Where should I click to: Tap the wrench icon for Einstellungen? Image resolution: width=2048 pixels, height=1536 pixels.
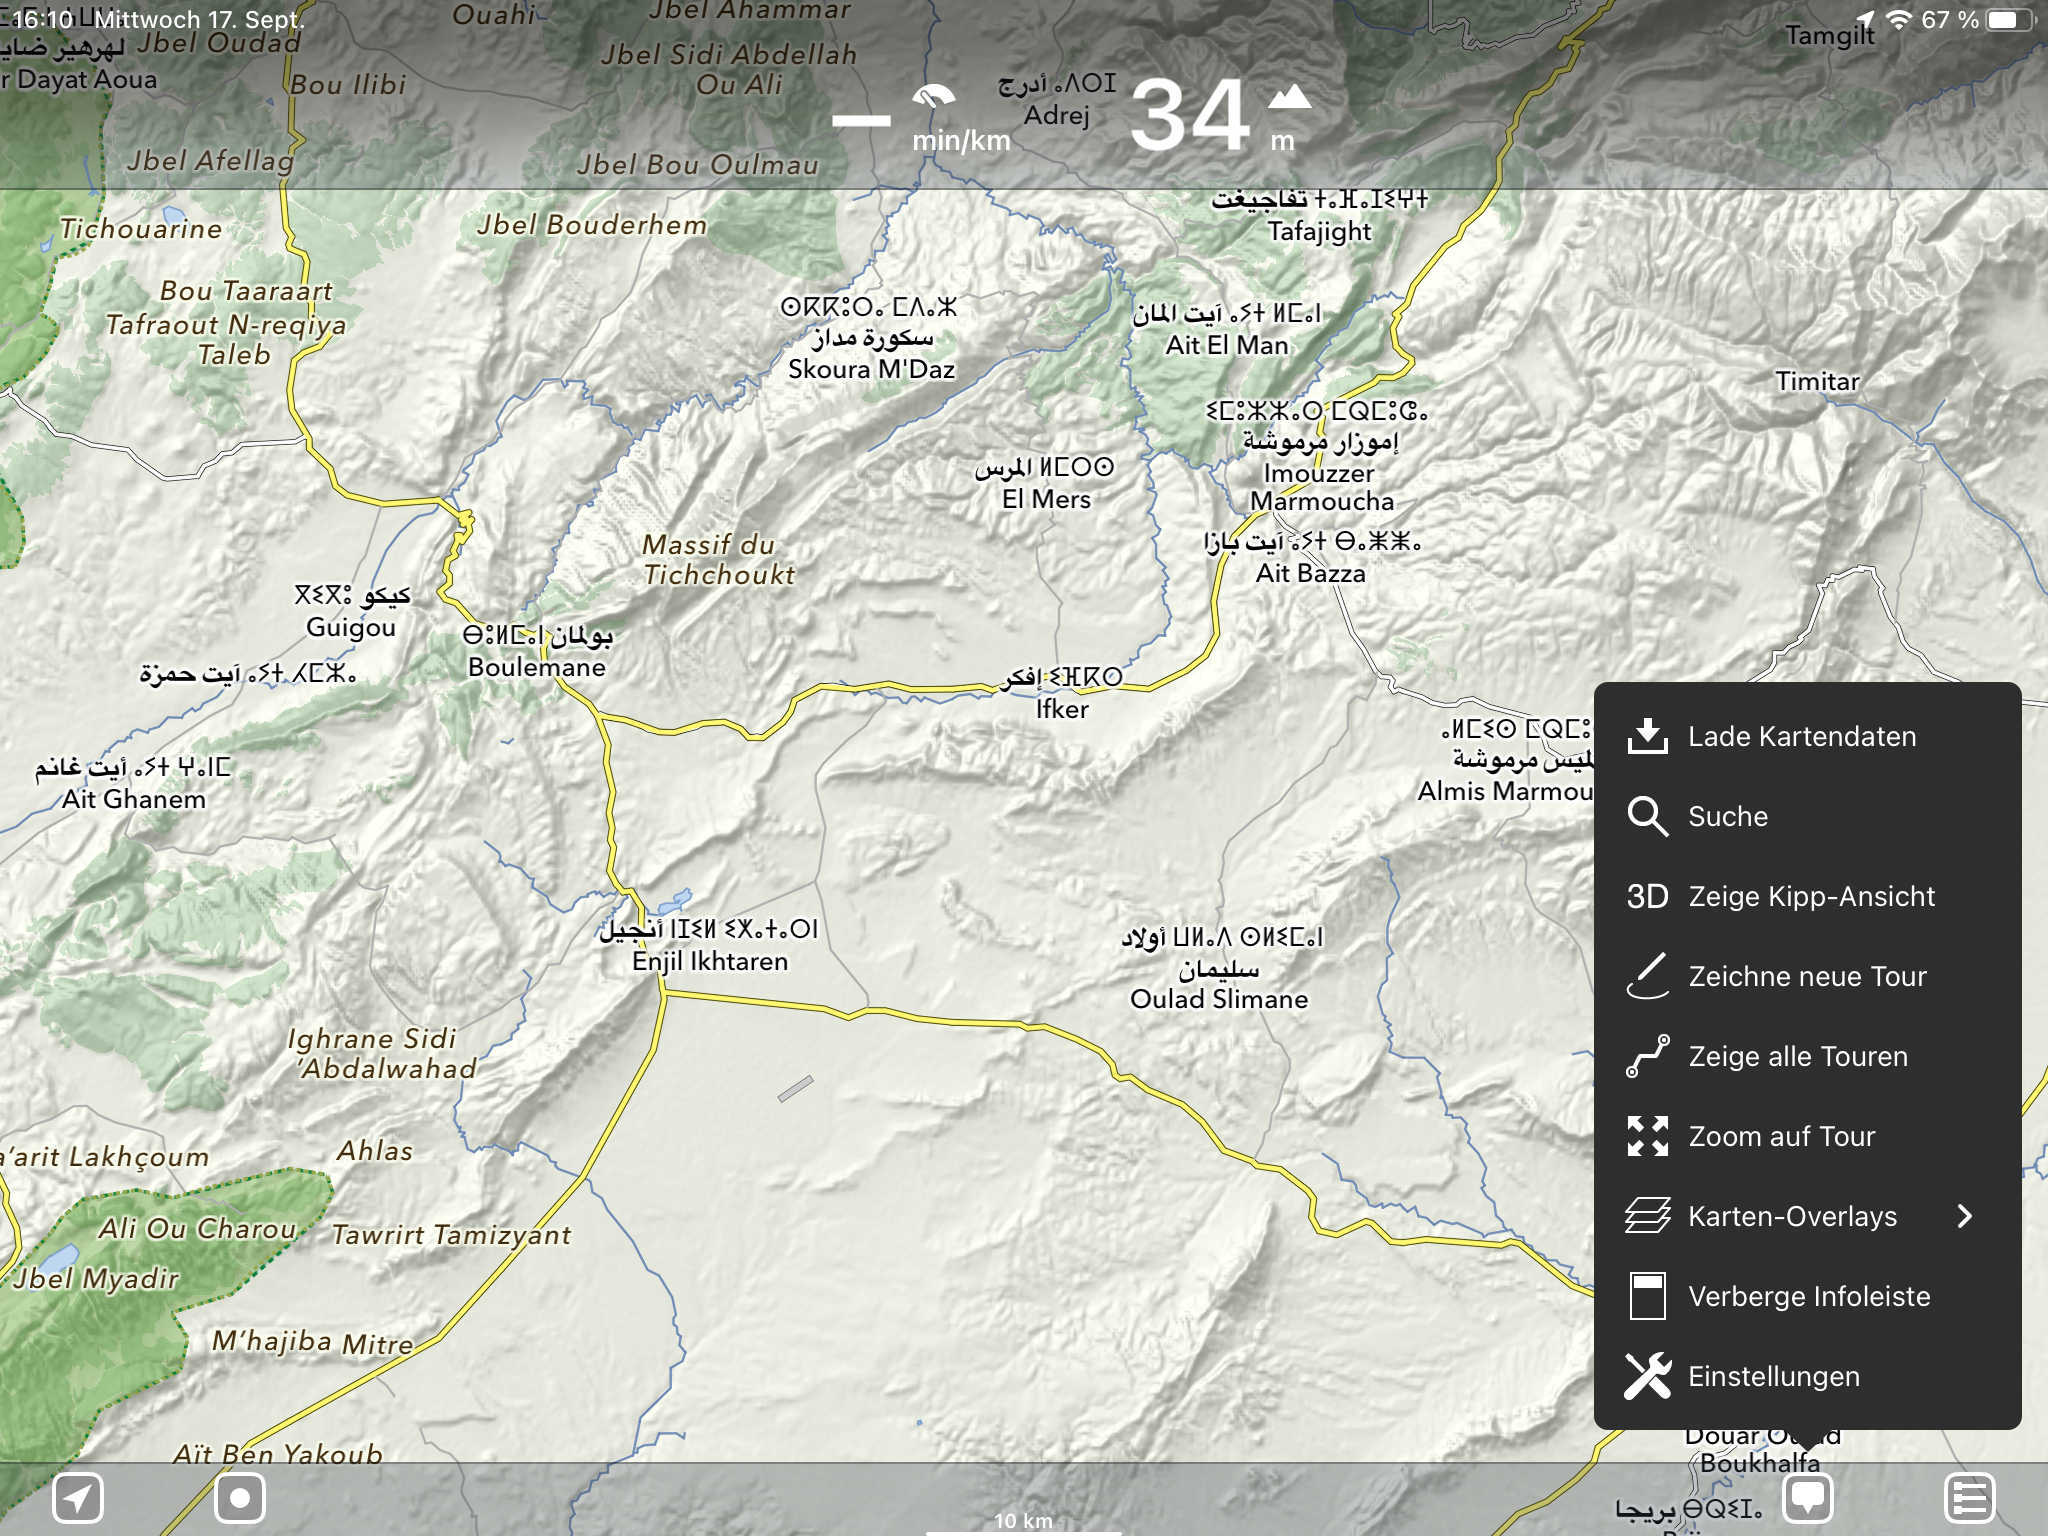tap(1647, 1376)
